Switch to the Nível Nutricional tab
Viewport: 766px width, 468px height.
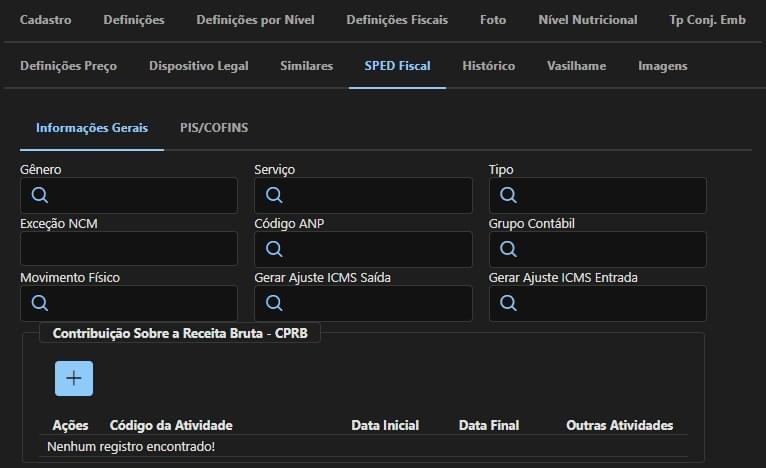[588, 20]
